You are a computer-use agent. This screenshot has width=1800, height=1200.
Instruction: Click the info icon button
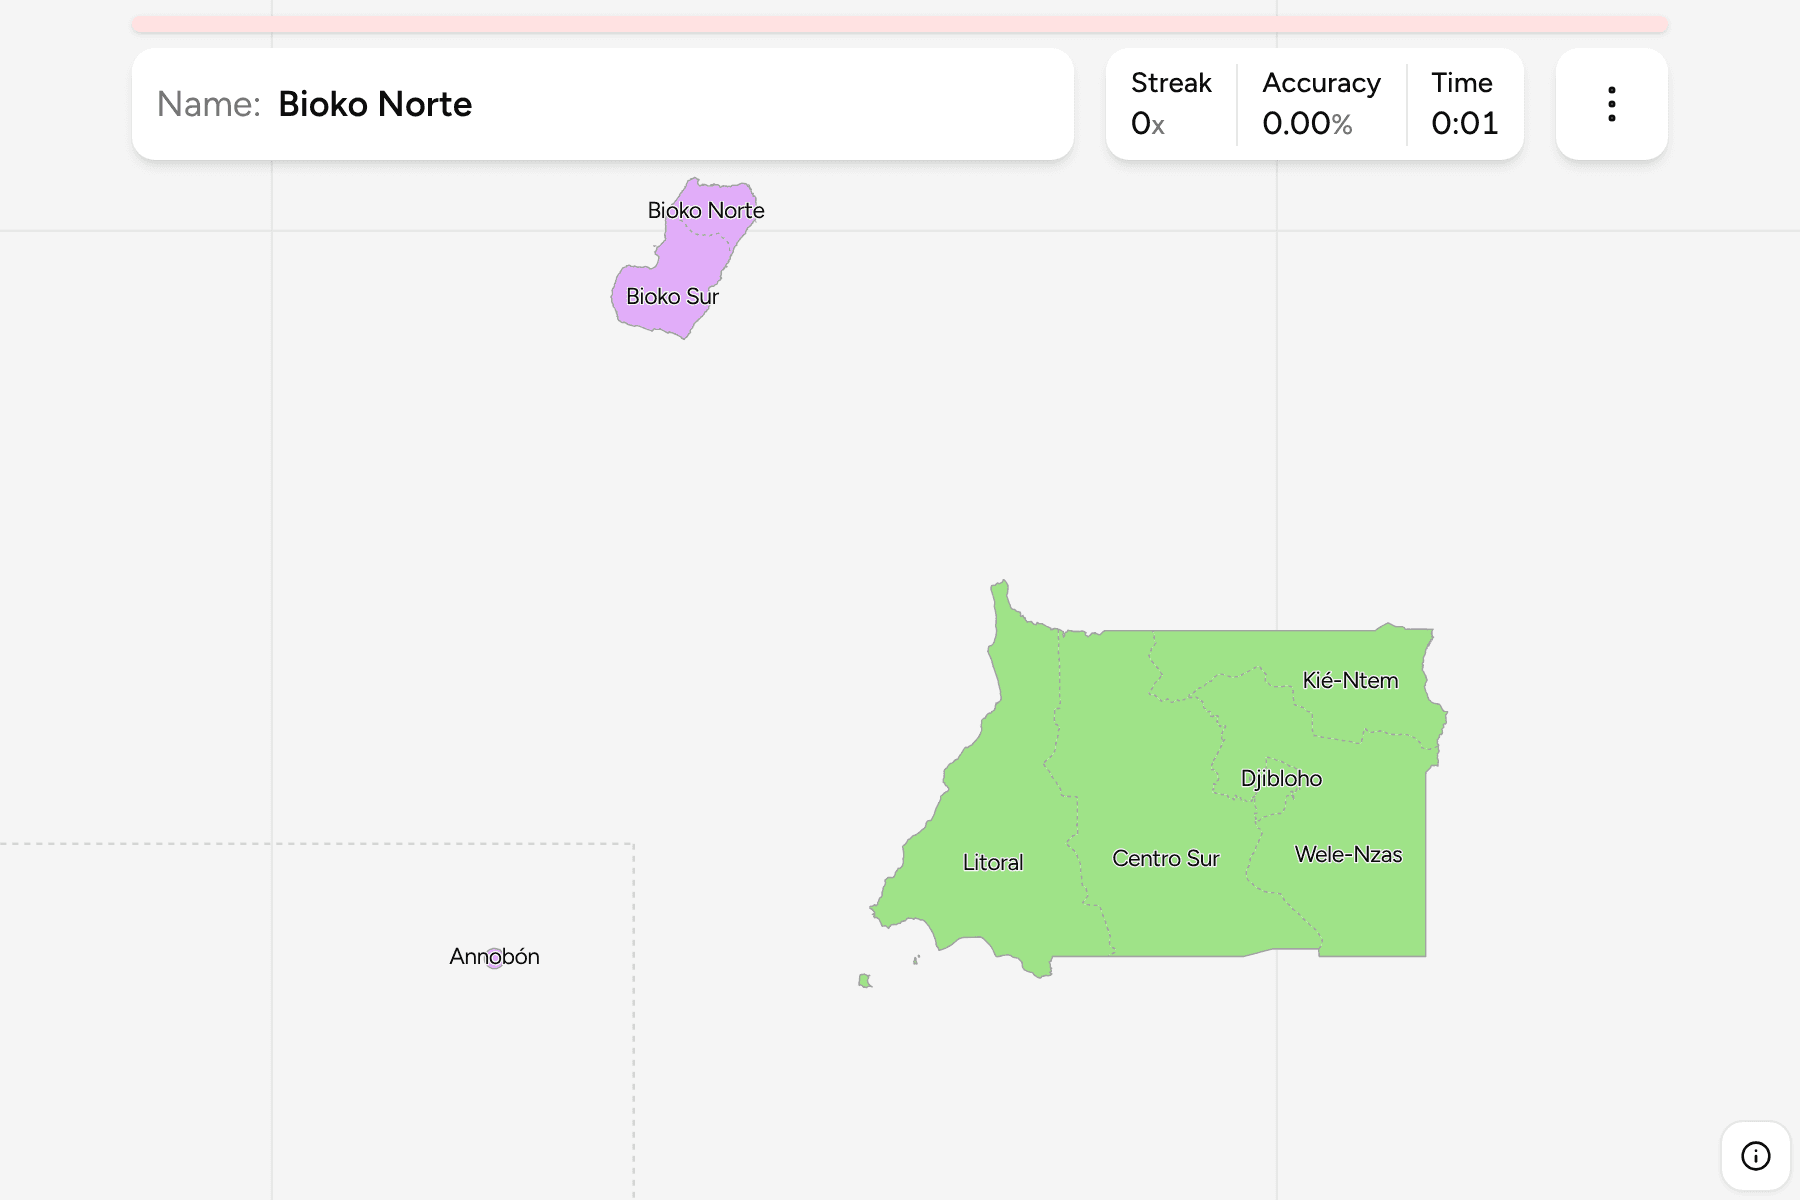tap(1755, 1156)
